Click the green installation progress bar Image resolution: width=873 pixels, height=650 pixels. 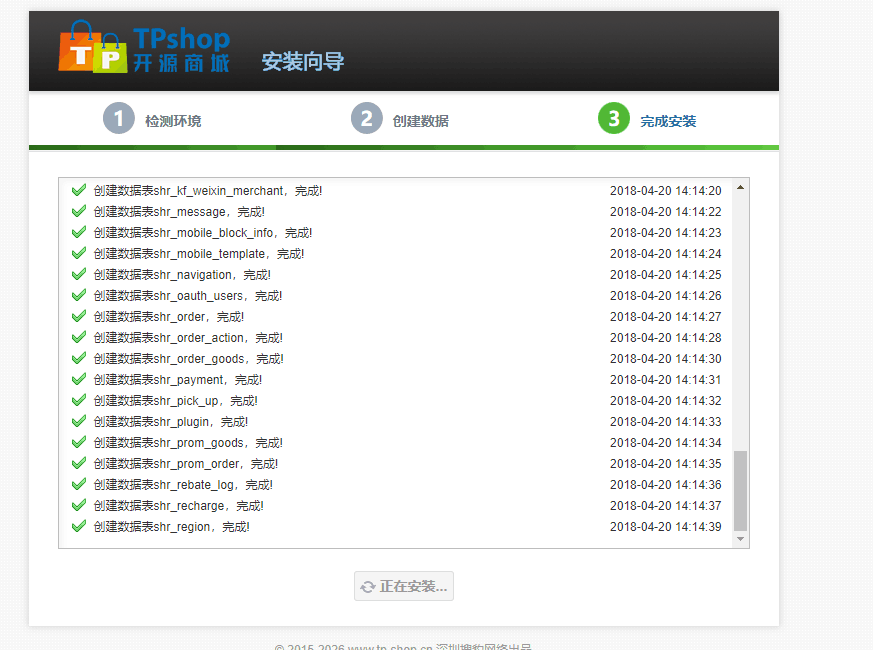(x=403, y=147)
